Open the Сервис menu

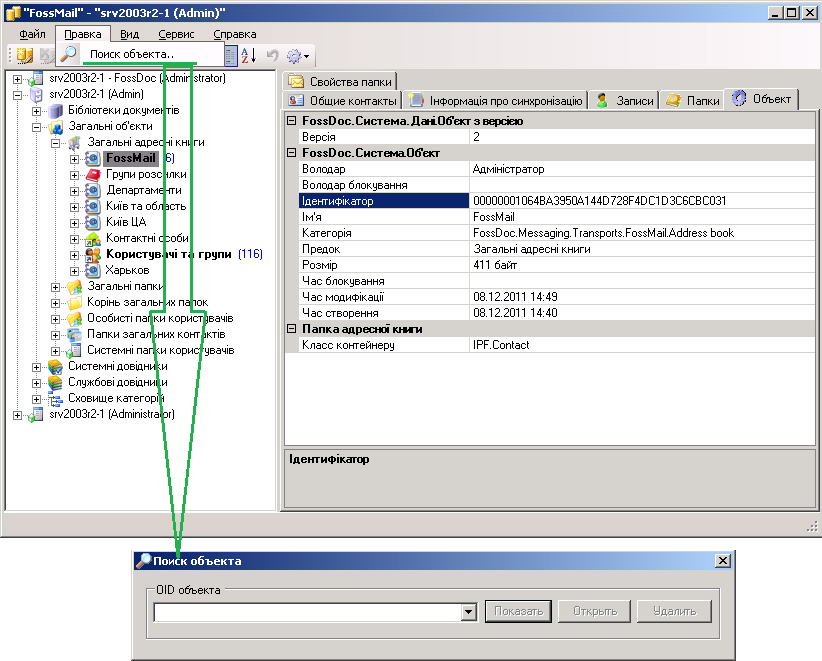click(176, 34)
